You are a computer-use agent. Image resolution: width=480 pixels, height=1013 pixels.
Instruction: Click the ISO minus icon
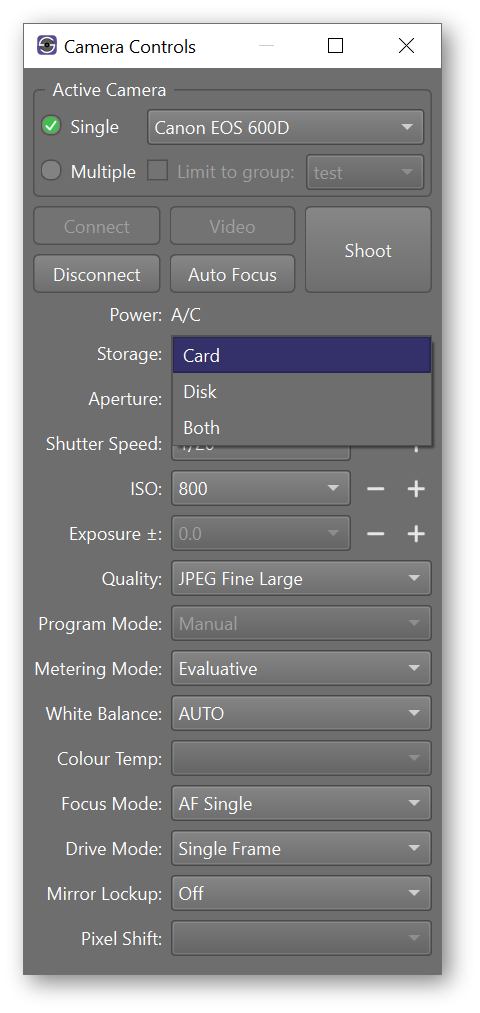point(375,489)
